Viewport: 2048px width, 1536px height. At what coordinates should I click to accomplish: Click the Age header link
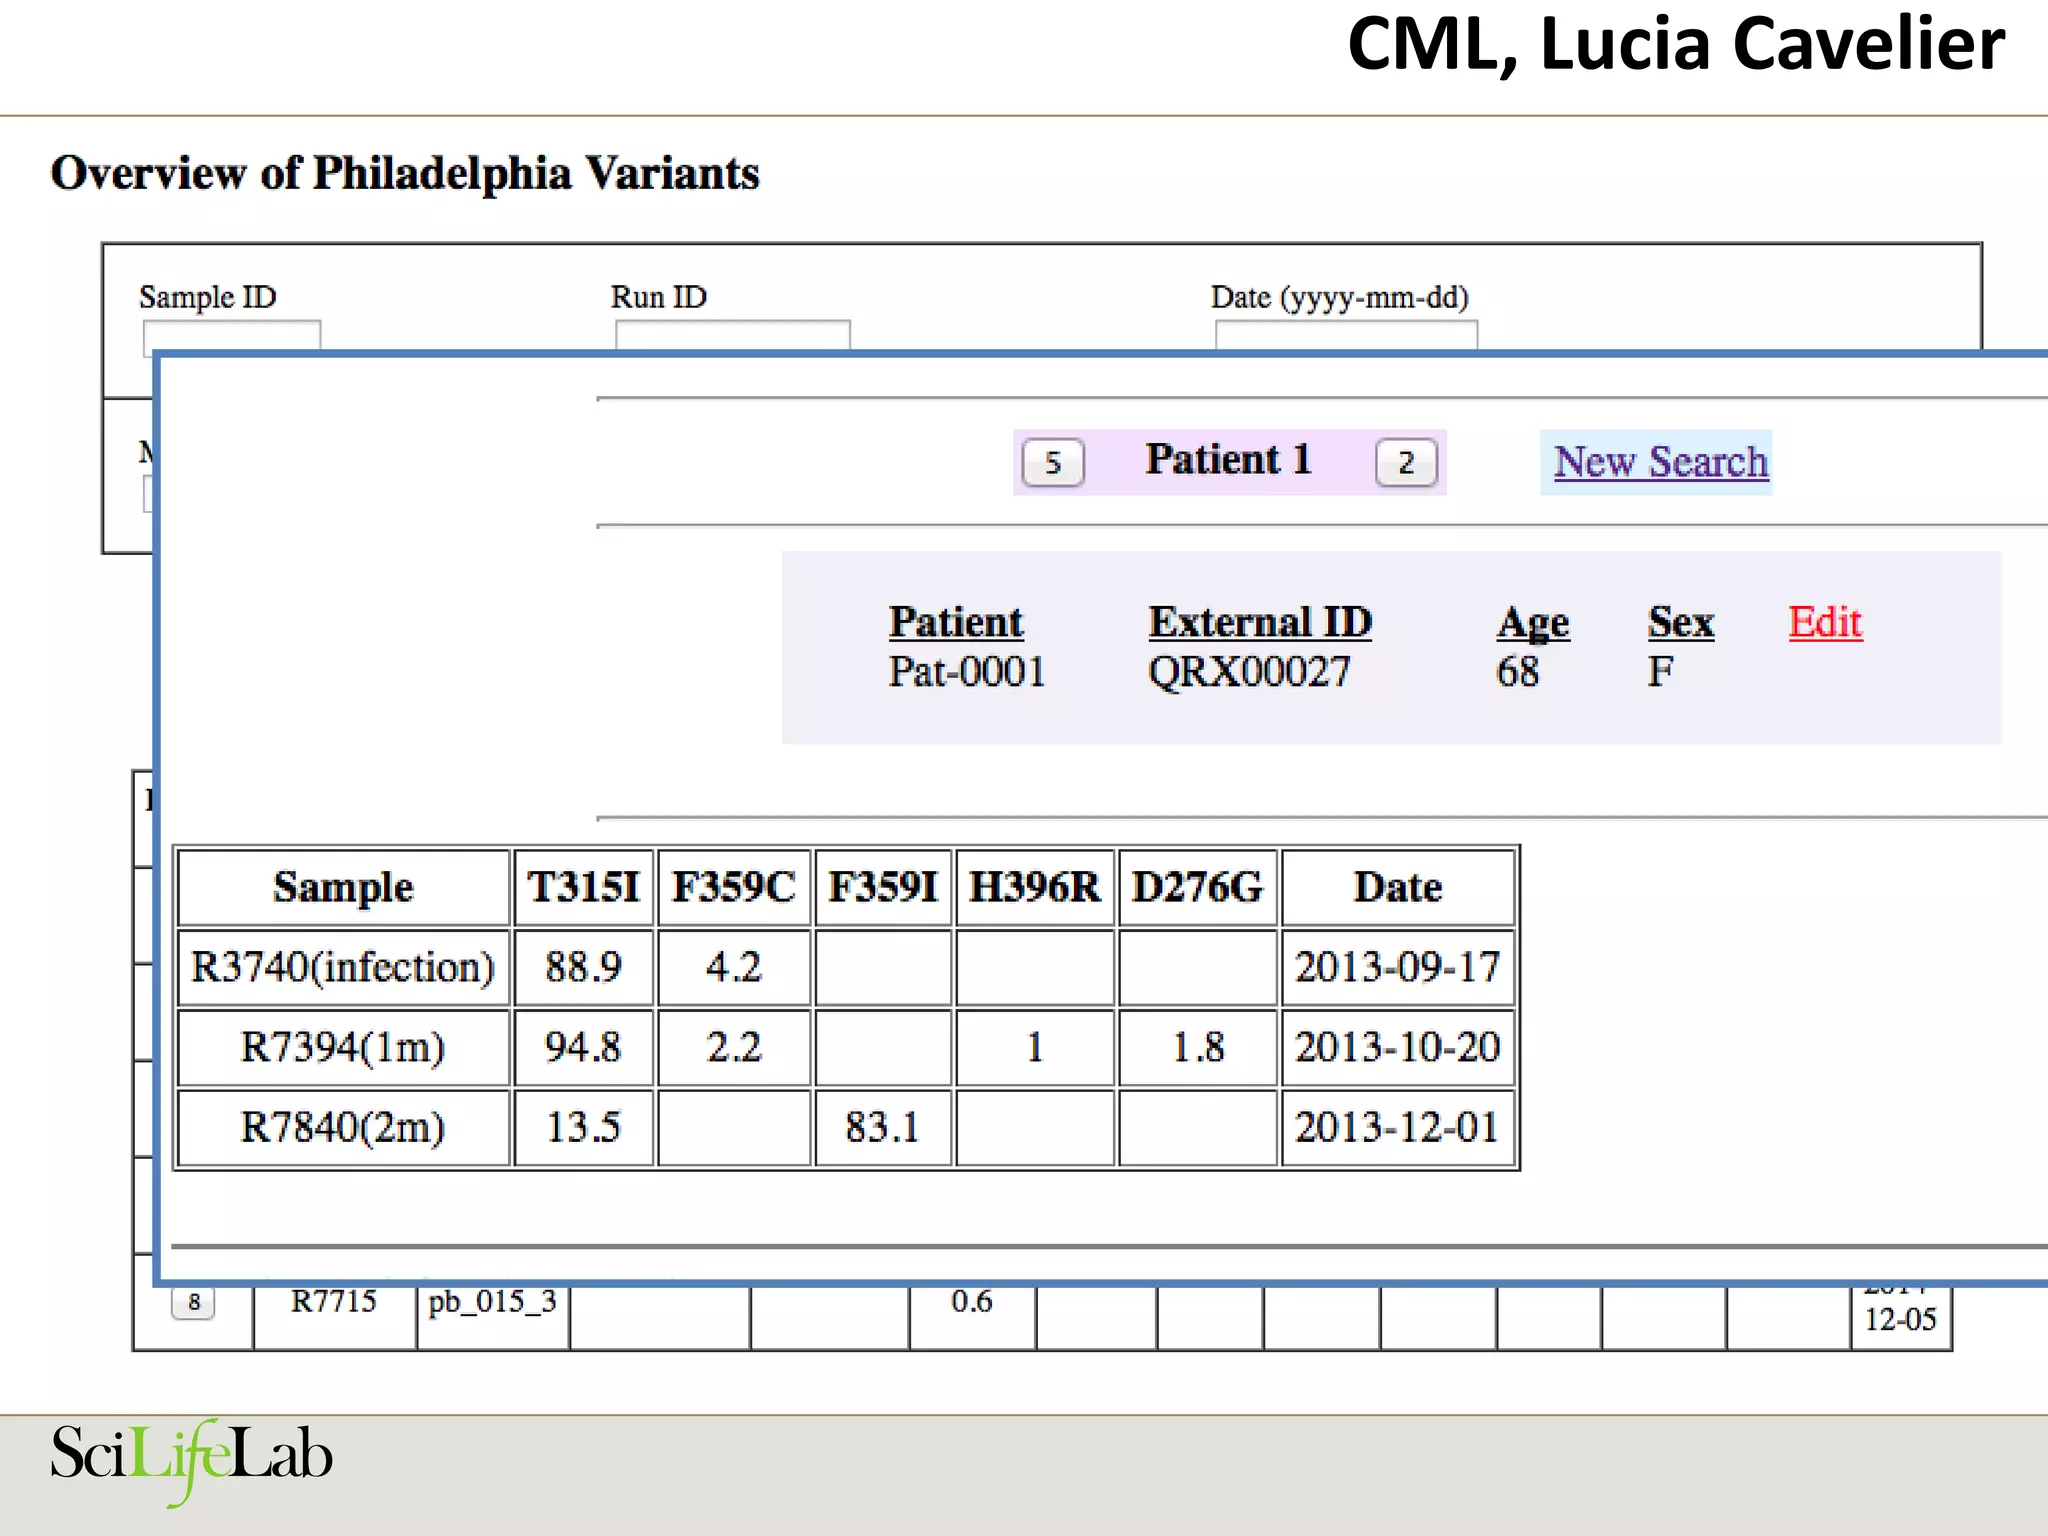(x=1533, y=624)
